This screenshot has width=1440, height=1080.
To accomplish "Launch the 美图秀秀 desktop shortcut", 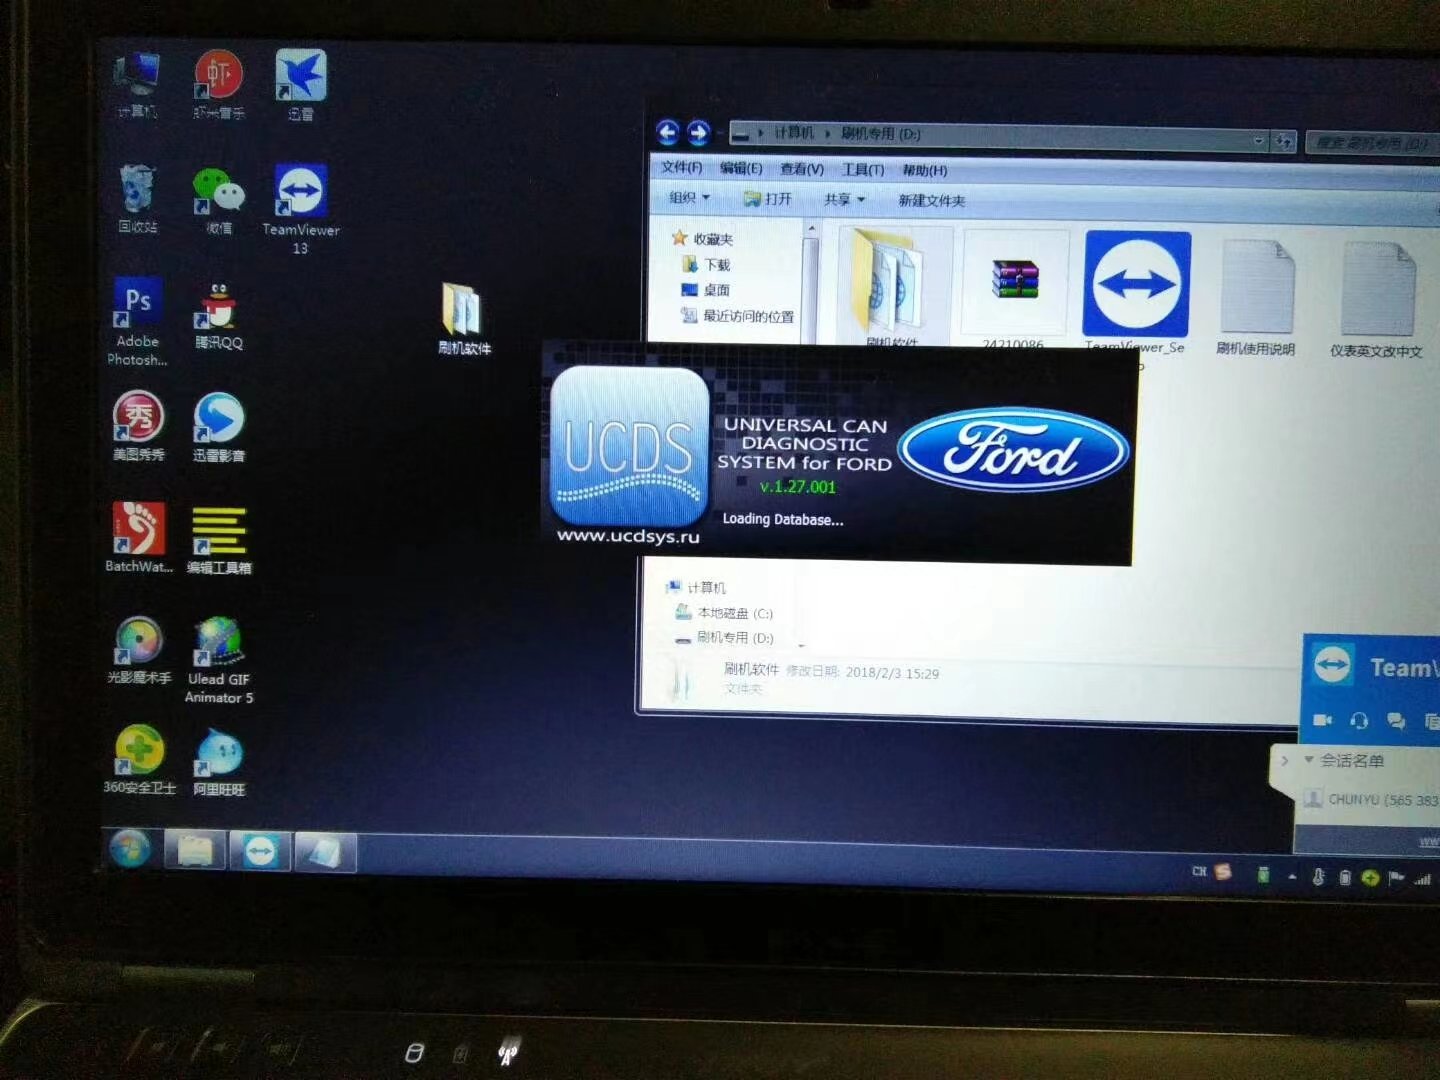I will pos(138,427).
